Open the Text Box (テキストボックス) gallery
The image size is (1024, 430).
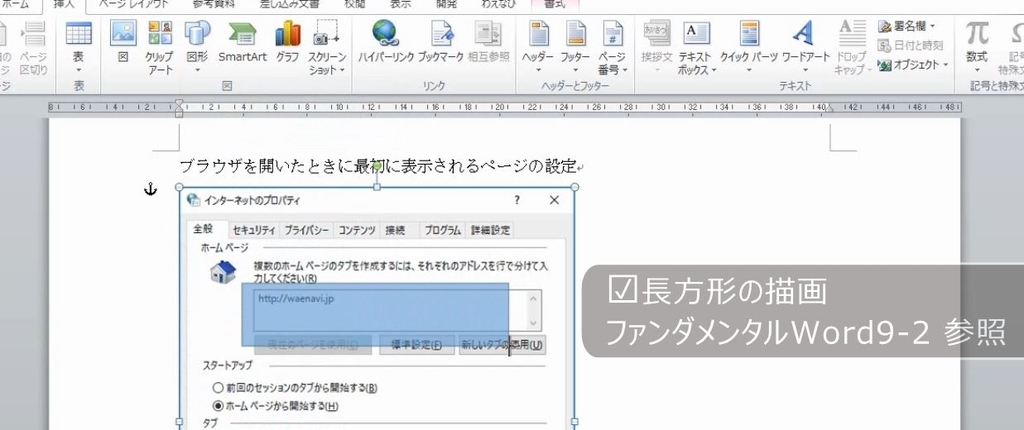(x=697, y=47)
